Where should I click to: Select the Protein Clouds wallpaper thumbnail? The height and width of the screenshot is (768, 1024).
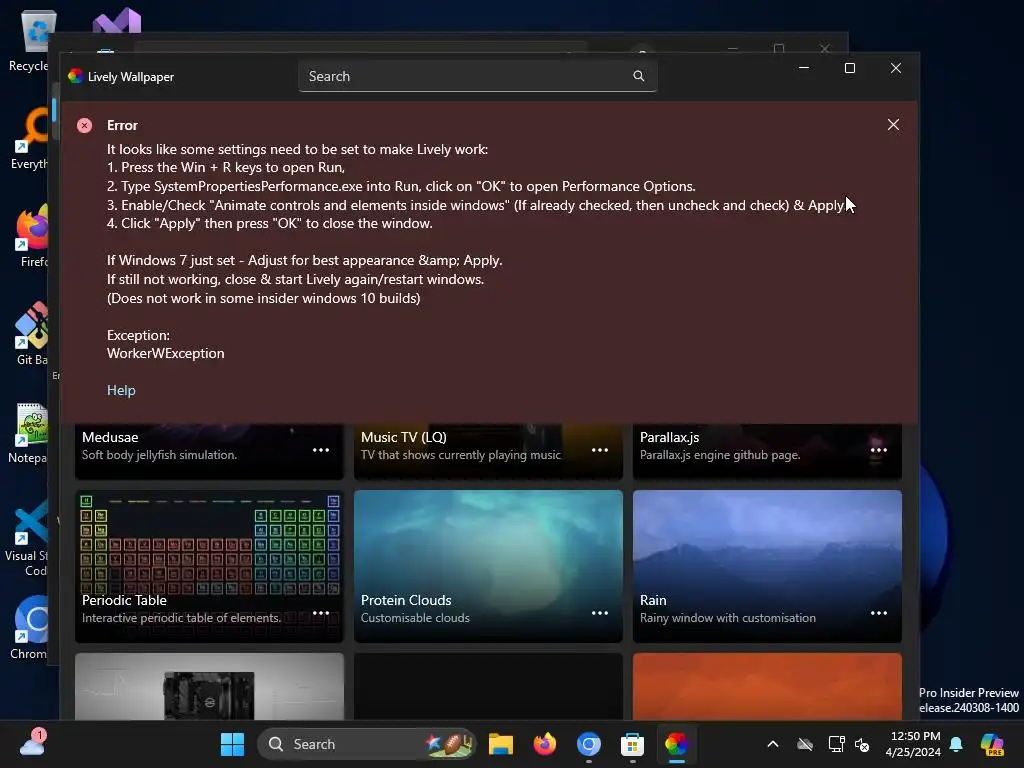(x=488, y=566)
